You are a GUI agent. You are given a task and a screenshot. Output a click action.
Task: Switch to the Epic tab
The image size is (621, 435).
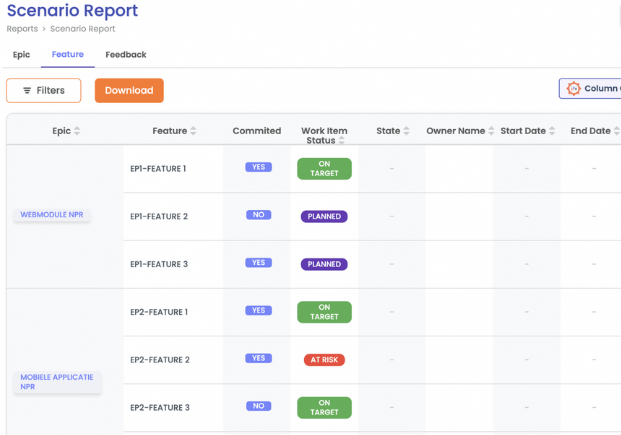coord(21,55)
